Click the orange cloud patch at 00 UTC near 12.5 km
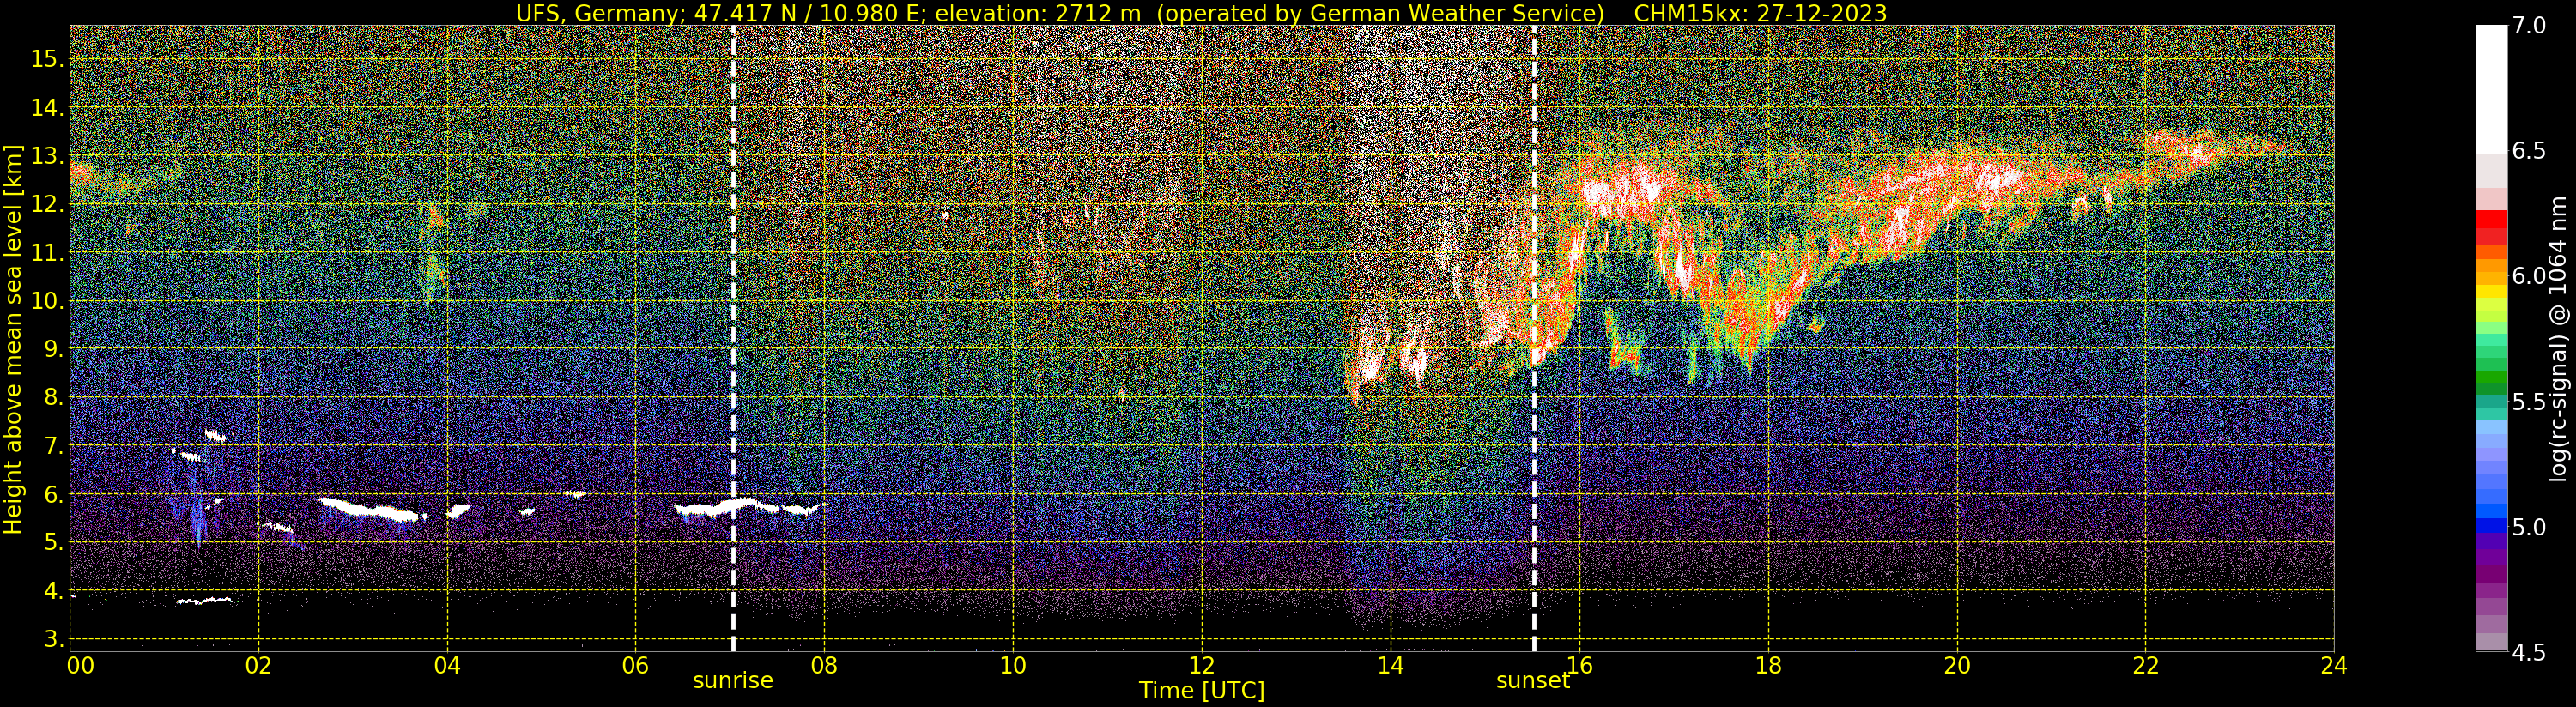The width and height of the screenshot is (2576, 707). pos(80,175)
